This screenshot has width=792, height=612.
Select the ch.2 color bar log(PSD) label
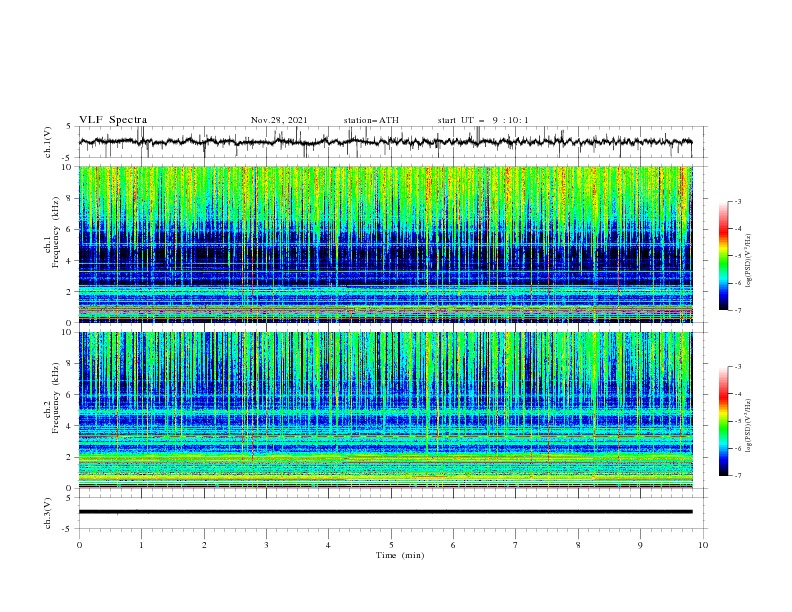748,425
